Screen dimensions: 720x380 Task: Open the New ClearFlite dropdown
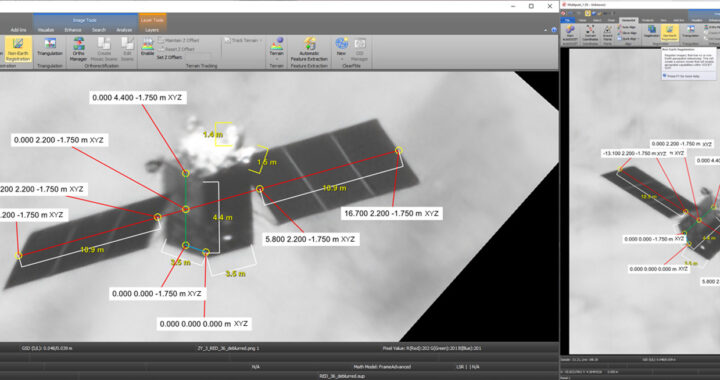[341, 59]
